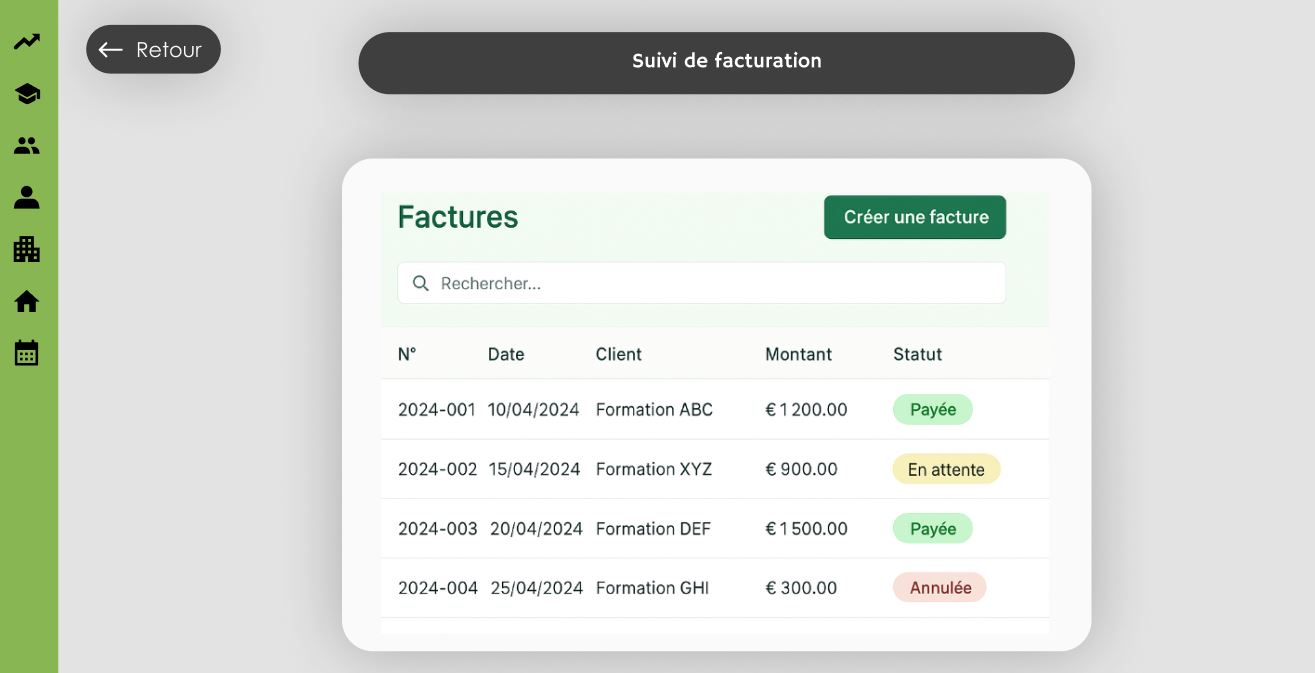This screenshot has width=1315, height=673.
Task: Go to the home icon in sidebar
Action: point(27,301)
